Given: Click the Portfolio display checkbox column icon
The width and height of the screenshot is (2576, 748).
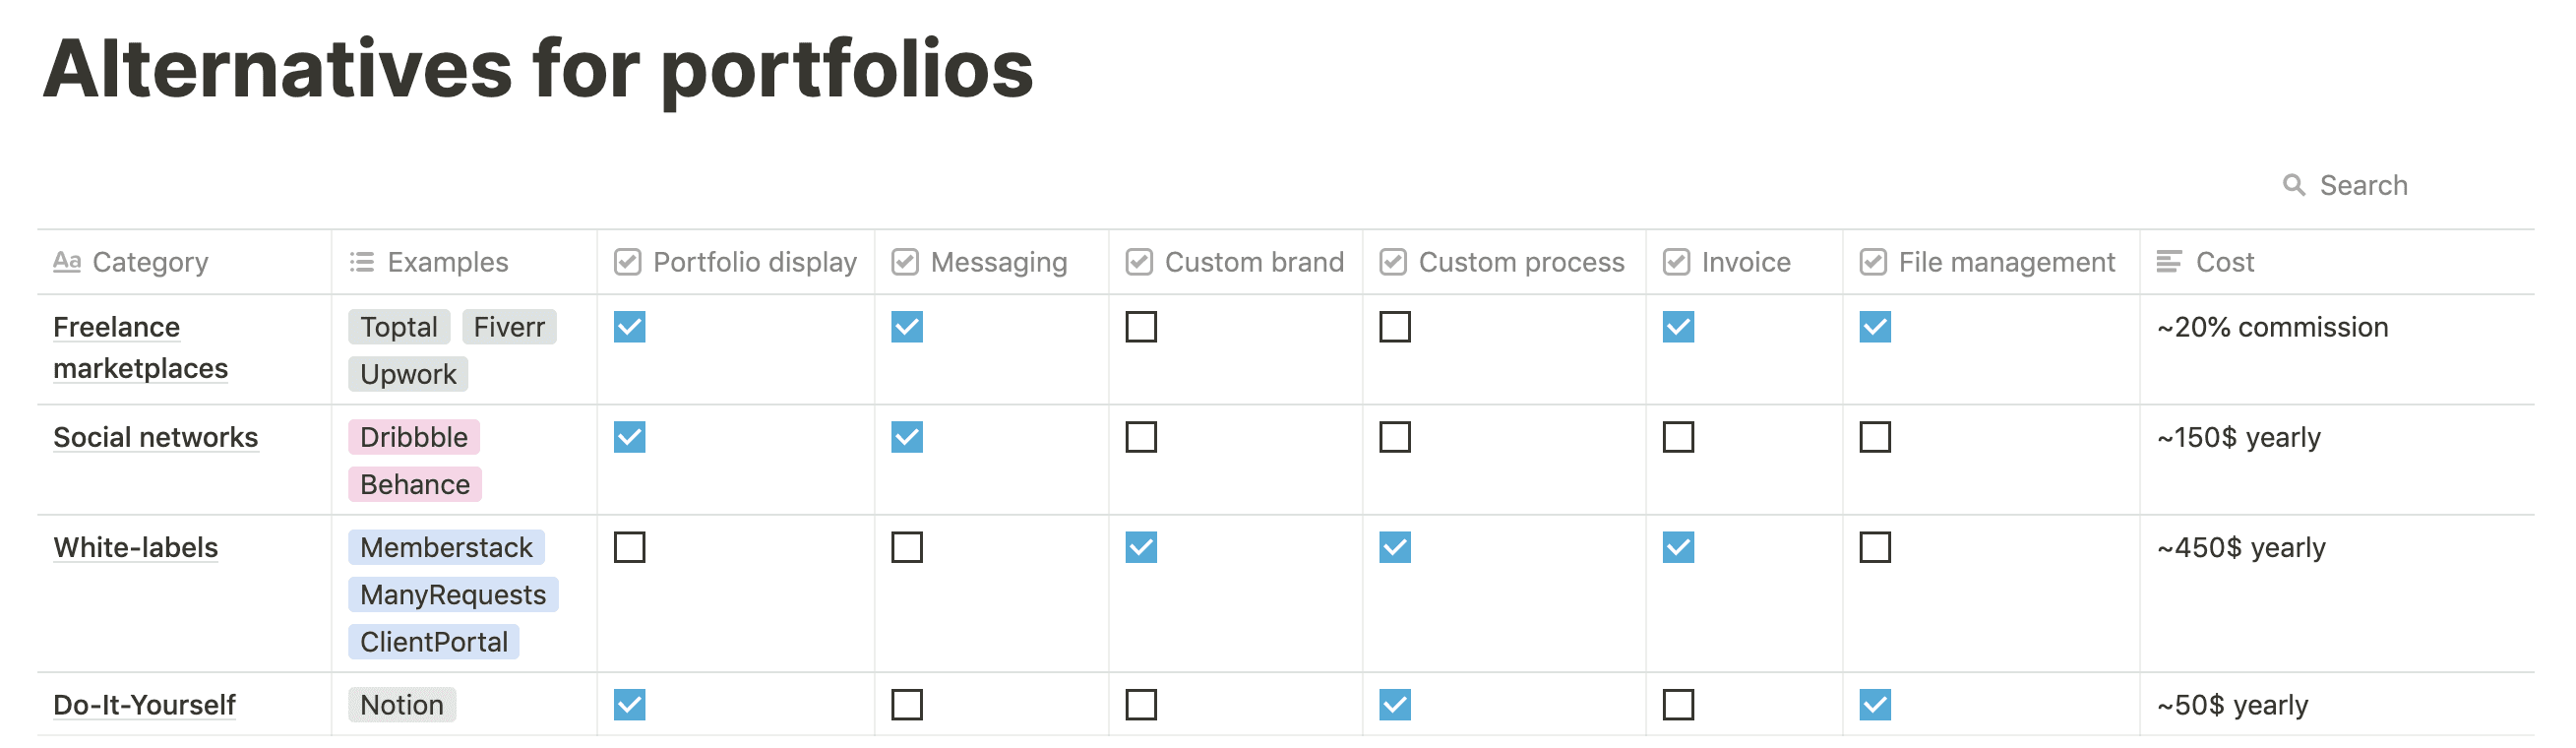Looking at the screenshot, I should (627, 262).
